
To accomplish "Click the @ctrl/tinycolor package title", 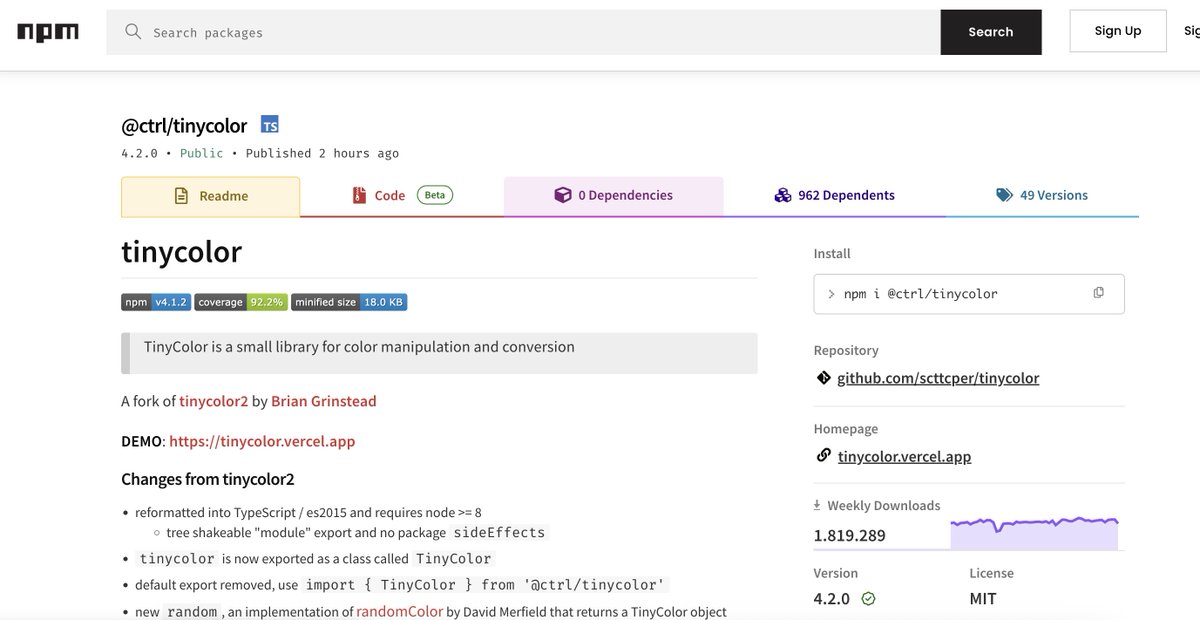I will 184,126.
